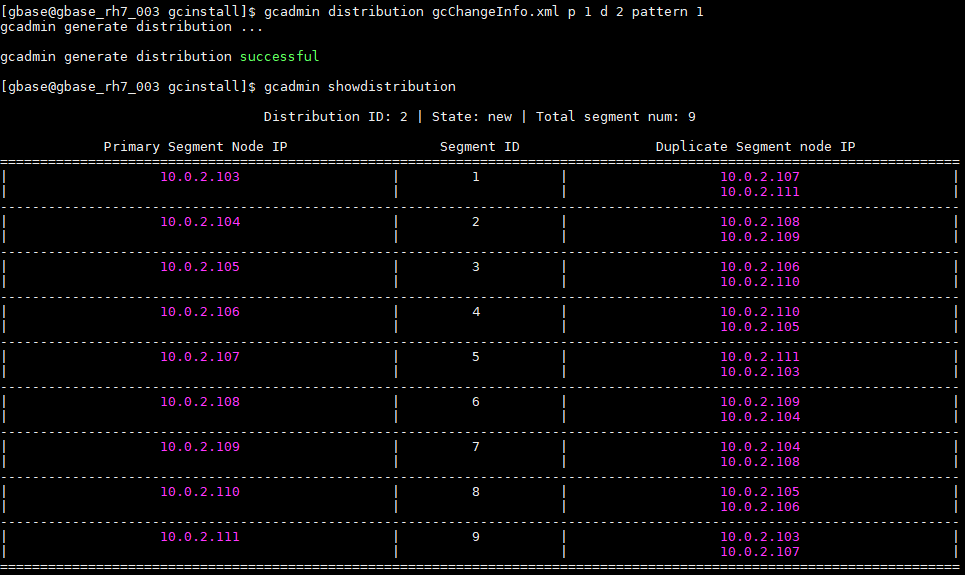Screen dimensions: 965x575
Task: Click duplicate IP 10.0.2.110 for segment 3
Action: pos(760,282)
